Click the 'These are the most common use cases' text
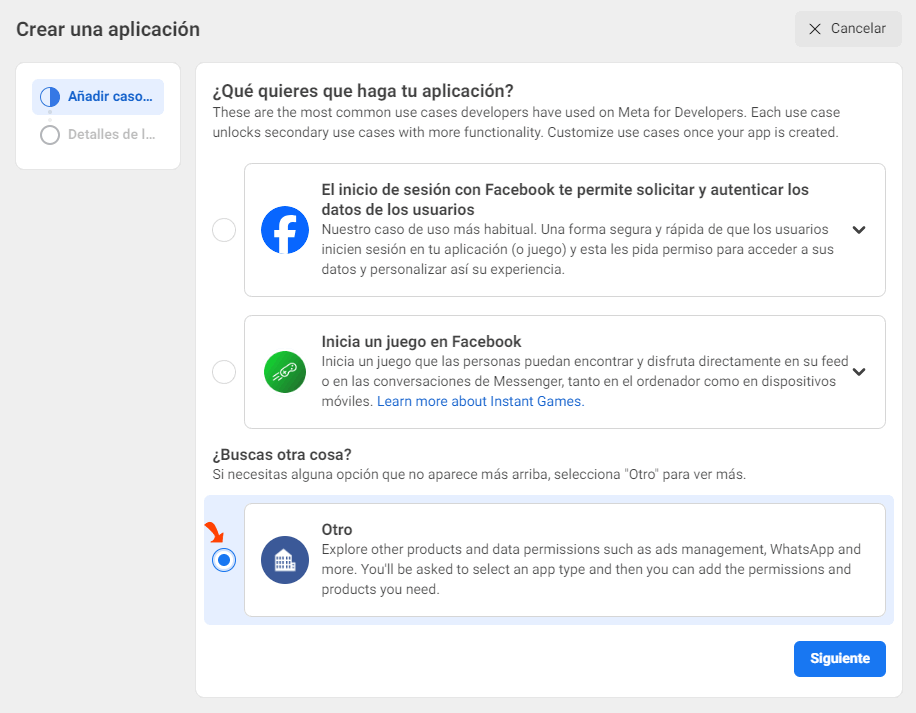The width and height of the screenshot is (916, 713). [526, 122]
